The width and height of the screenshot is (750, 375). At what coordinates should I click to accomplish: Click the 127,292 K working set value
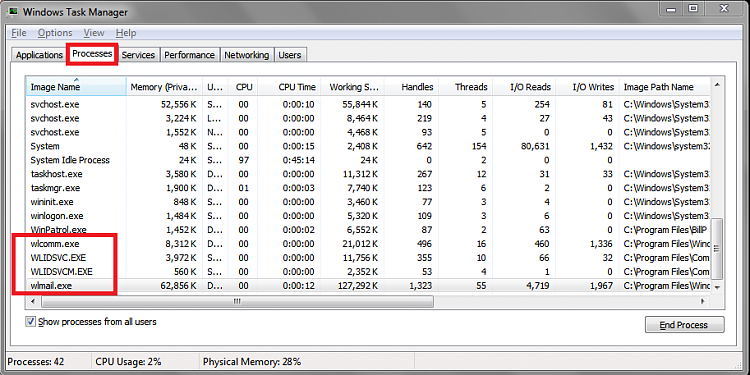357,286
